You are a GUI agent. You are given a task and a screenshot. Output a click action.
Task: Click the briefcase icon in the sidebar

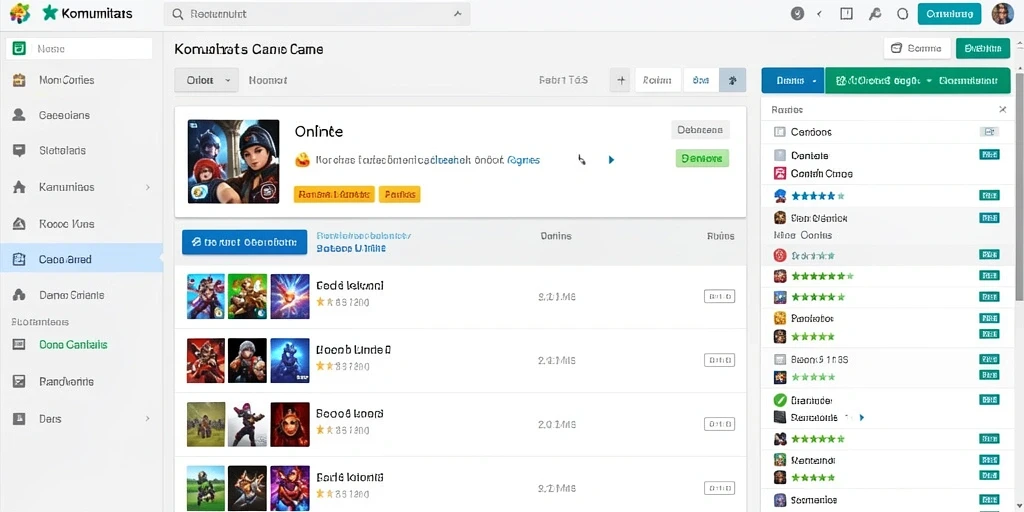[19, 80]
